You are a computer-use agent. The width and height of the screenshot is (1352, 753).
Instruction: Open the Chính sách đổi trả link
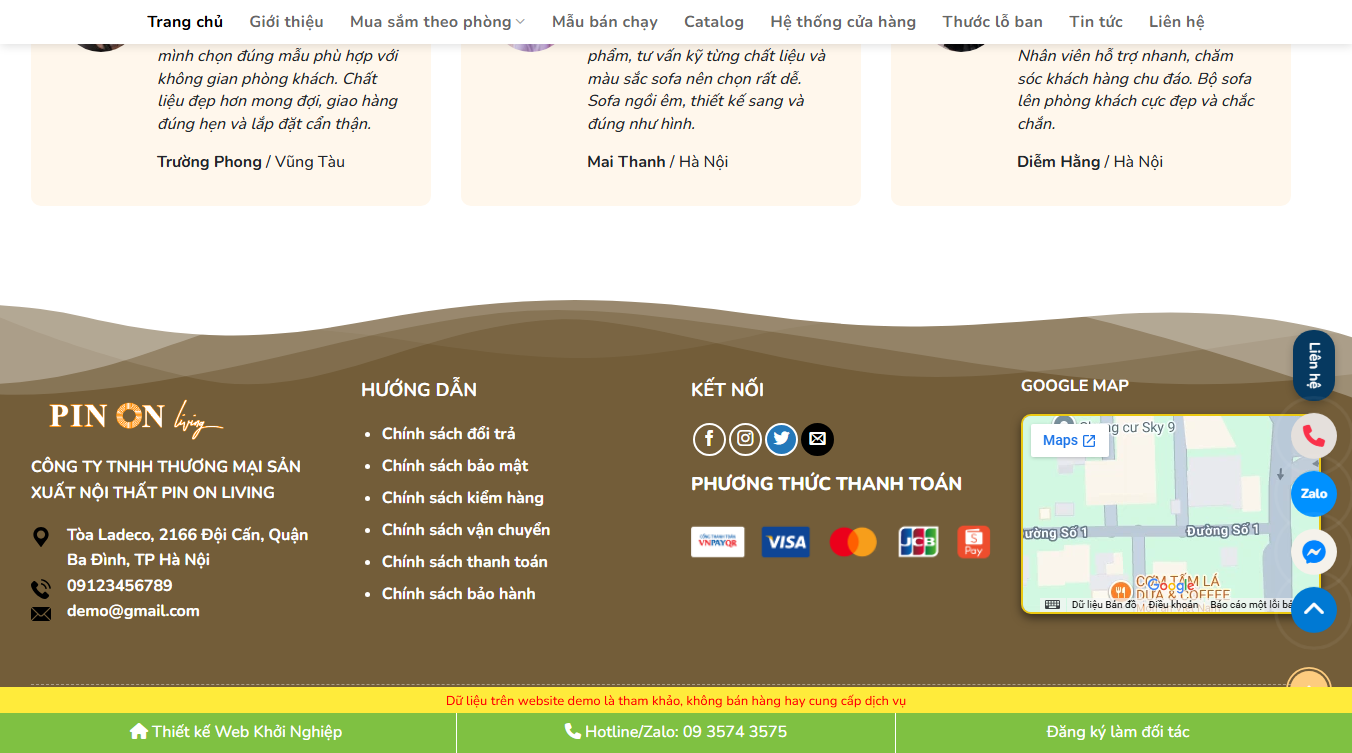click(449, 433)
